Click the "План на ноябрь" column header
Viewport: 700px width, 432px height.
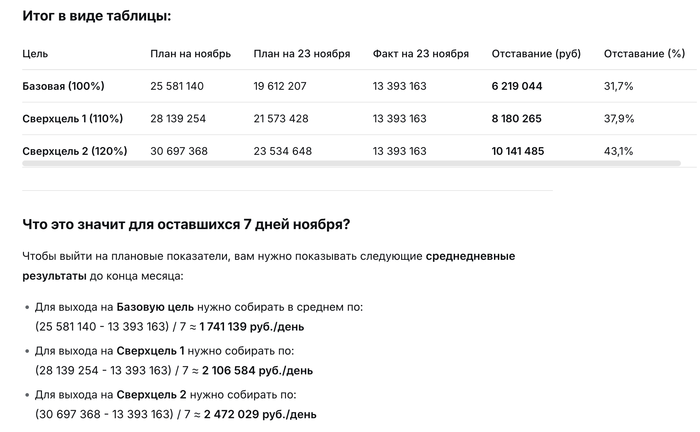click(190, 53)
